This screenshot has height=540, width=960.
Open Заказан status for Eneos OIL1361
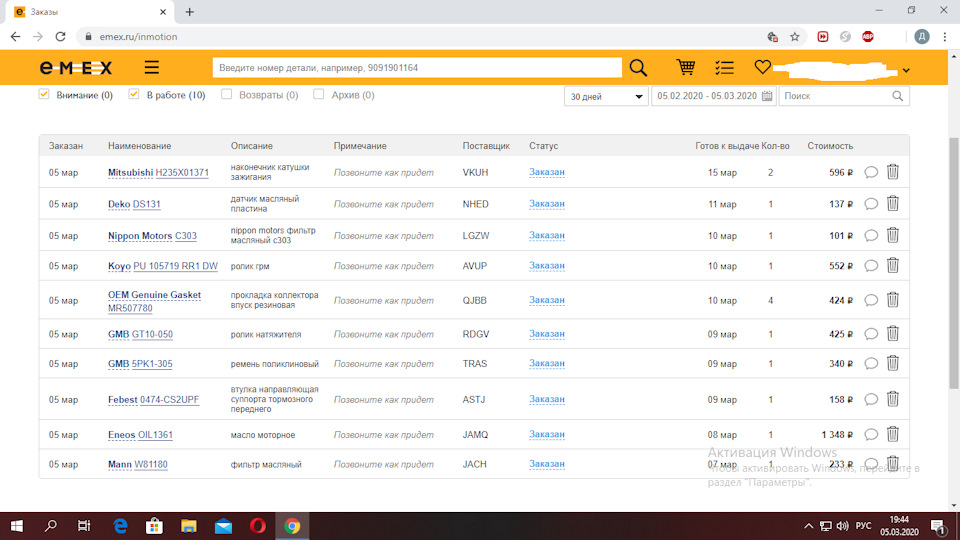coord(547,435)
